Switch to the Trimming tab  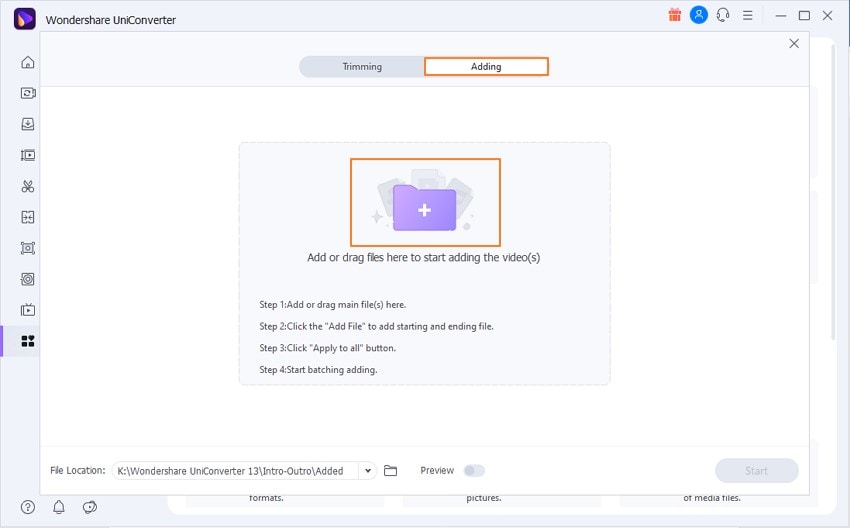click(x=362, y=67)
